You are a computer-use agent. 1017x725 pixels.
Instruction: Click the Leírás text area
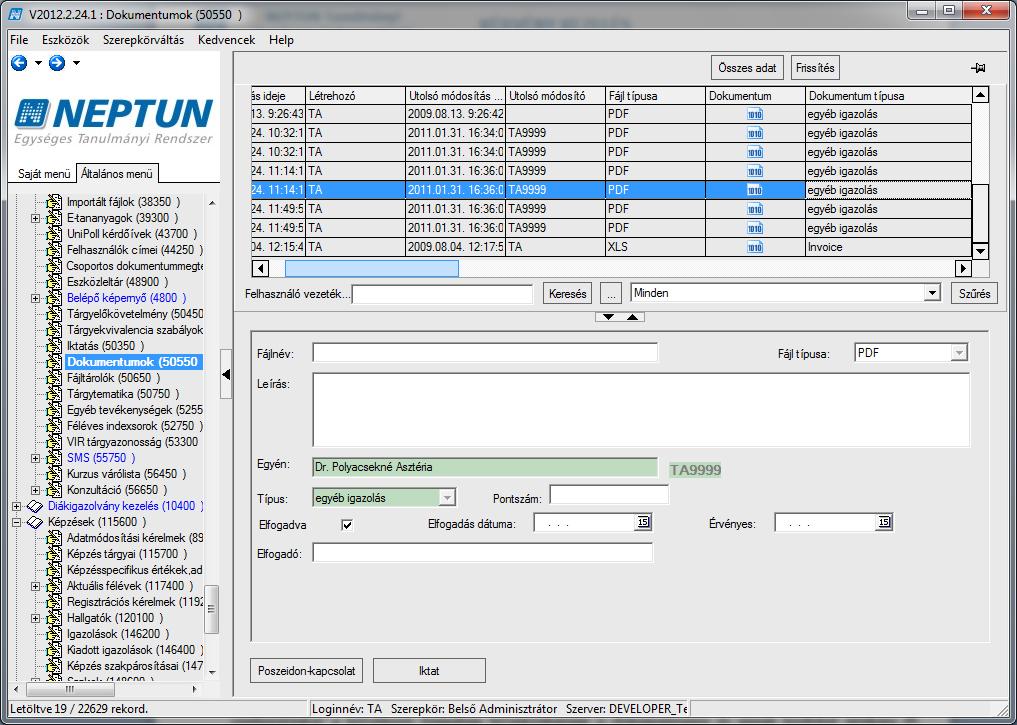(641, 410)
